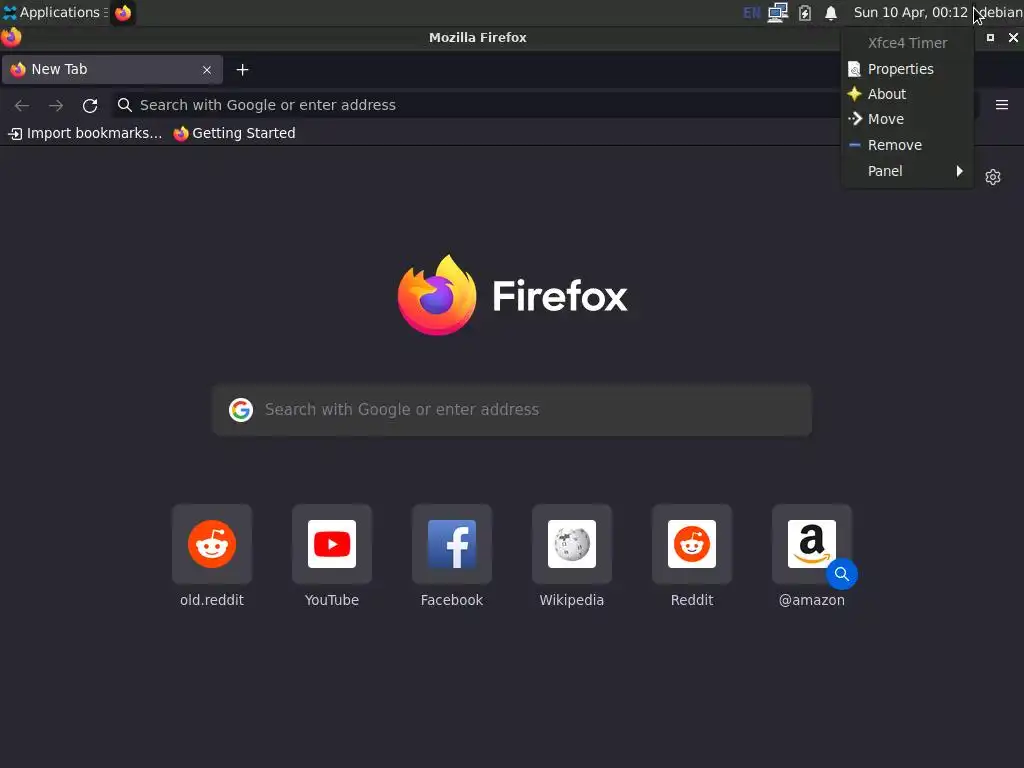The image size is (1024, 768).
Task: Open the new tab personalize gear icon
Action: (x=993, y=177)
